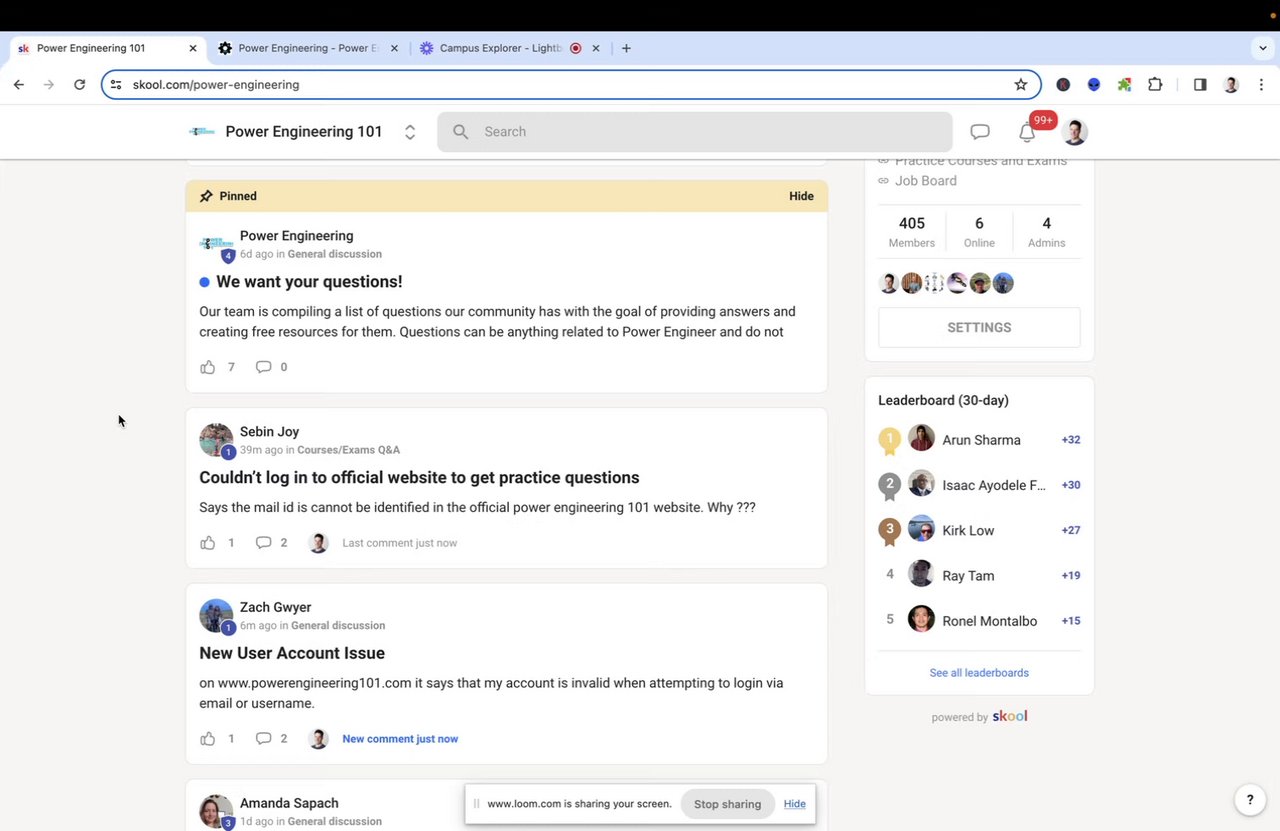1280x831 pixels.
Task: Click Kirk Low's leaderboard avatar
Action: (x=921, y=530)
